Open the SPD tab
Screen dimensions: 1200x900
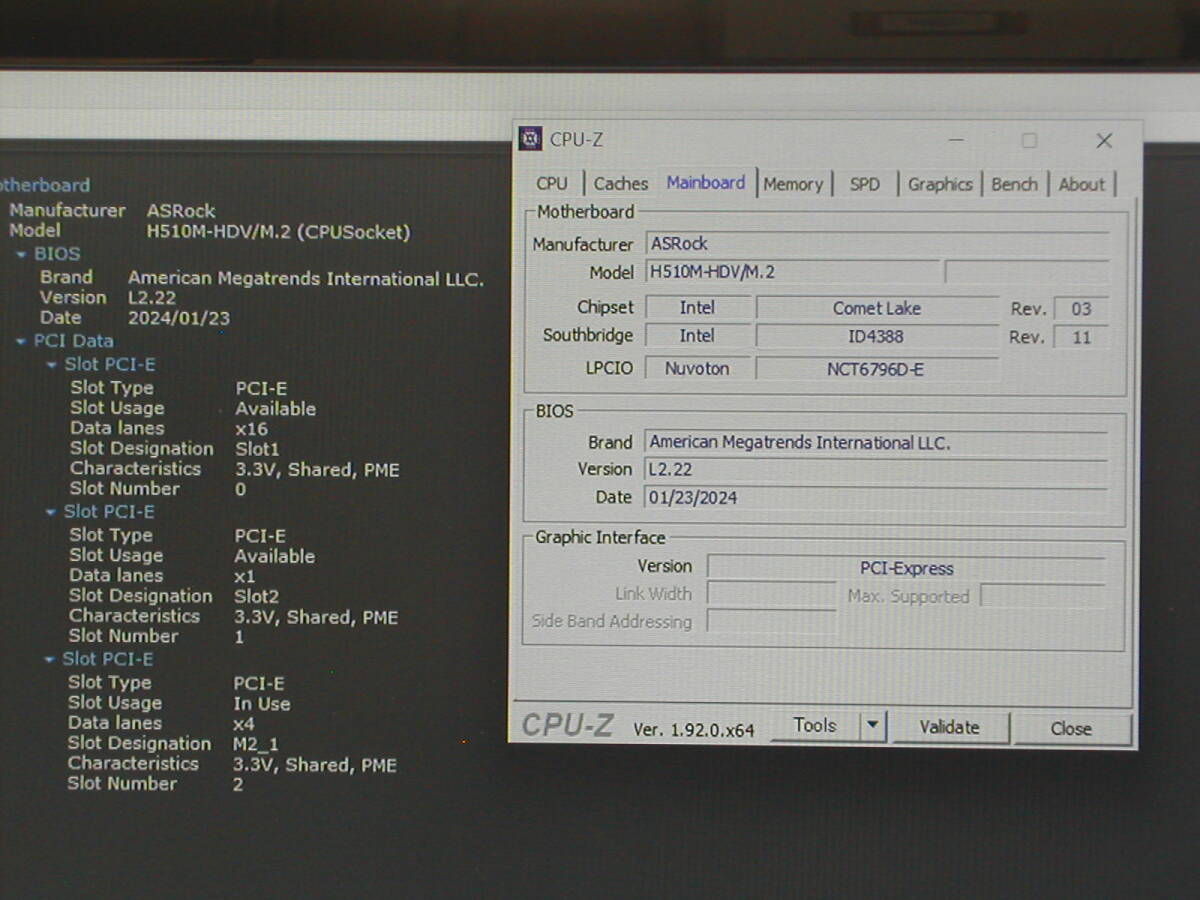click(864, 184)
